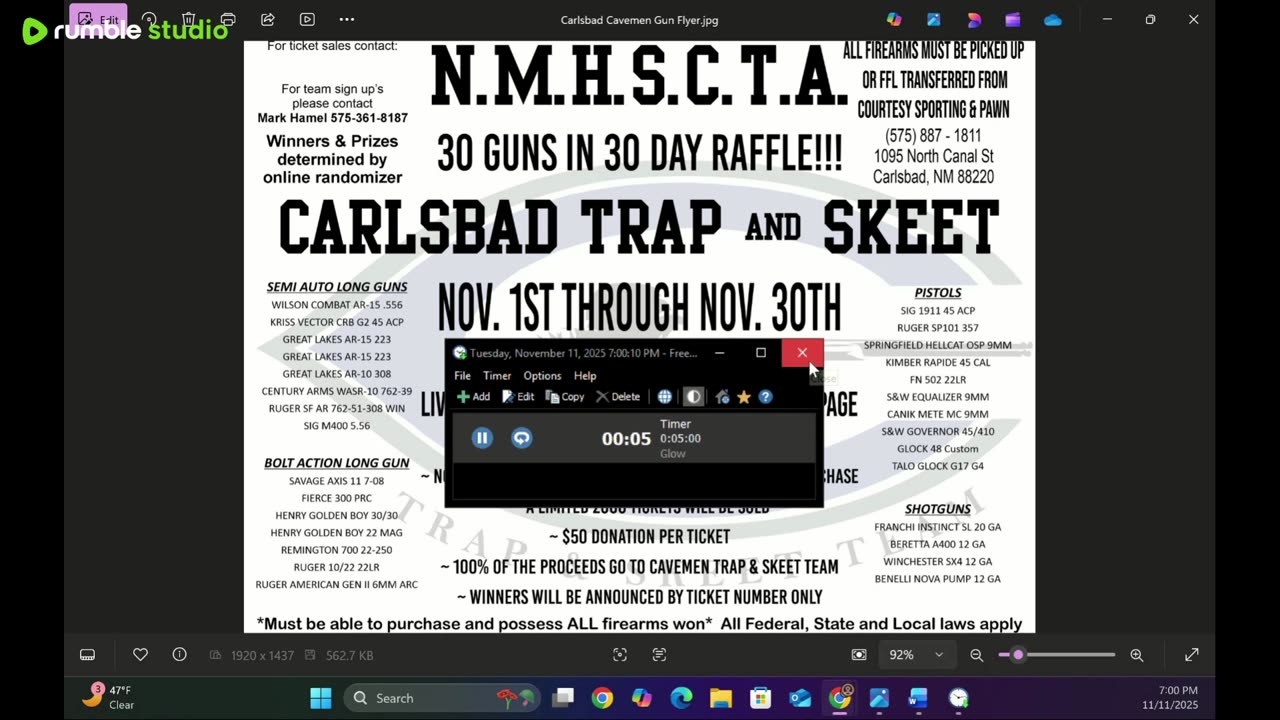The height and width of the screenshot is (720, 1280).
Task: Minimize the Free Countdown Timer window
Action: coord(719,353)
